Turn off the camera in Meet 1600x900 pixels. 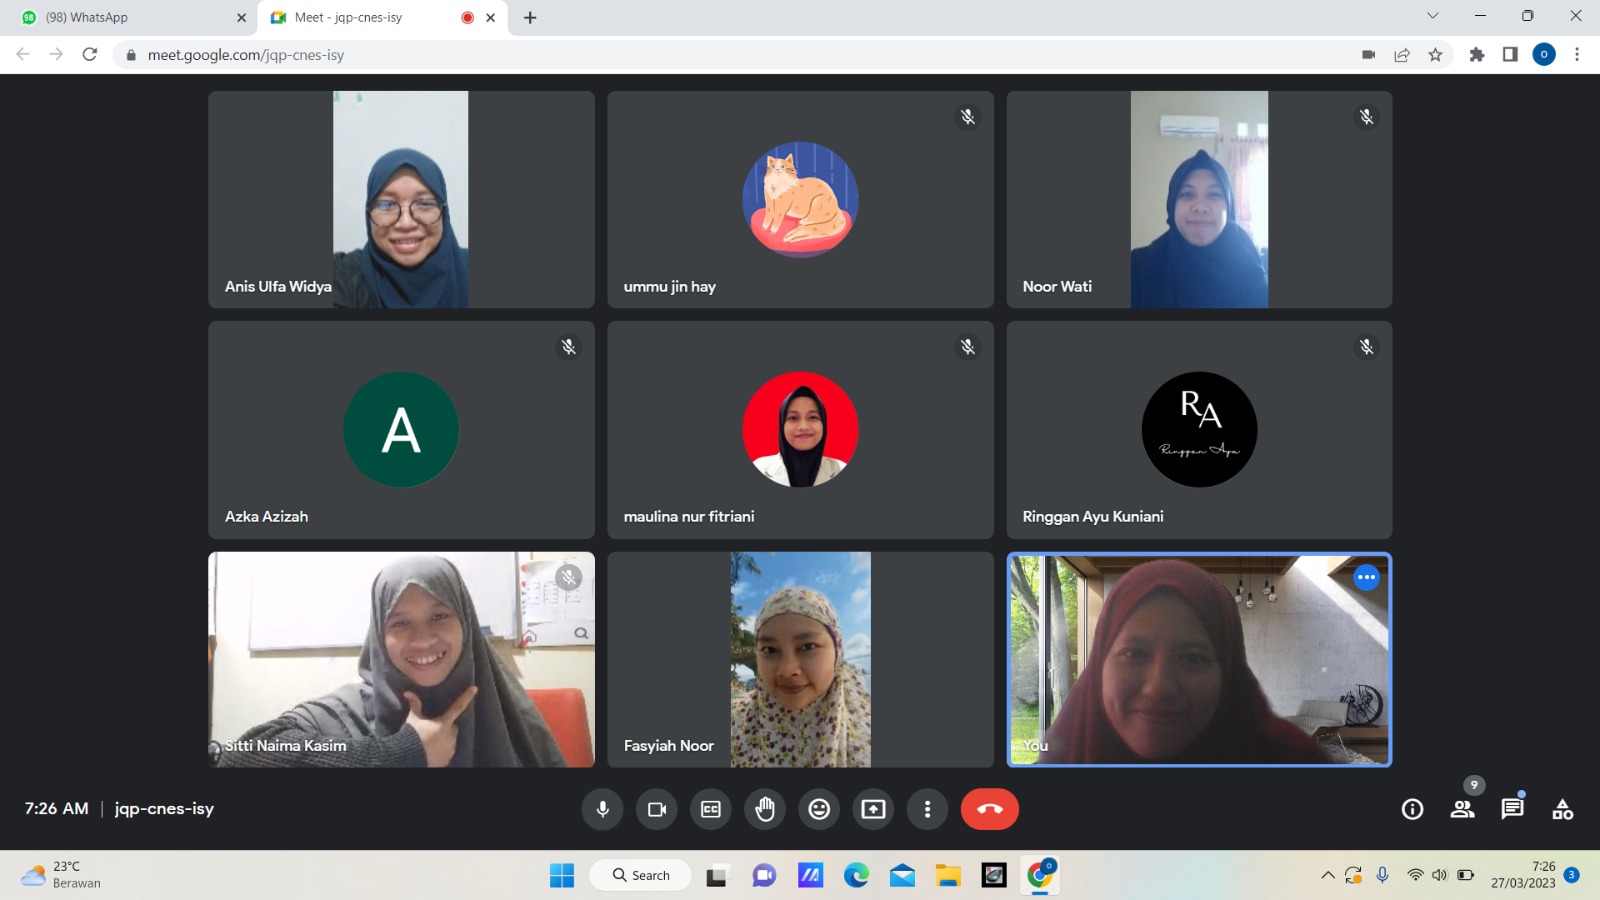click(656, 809)
